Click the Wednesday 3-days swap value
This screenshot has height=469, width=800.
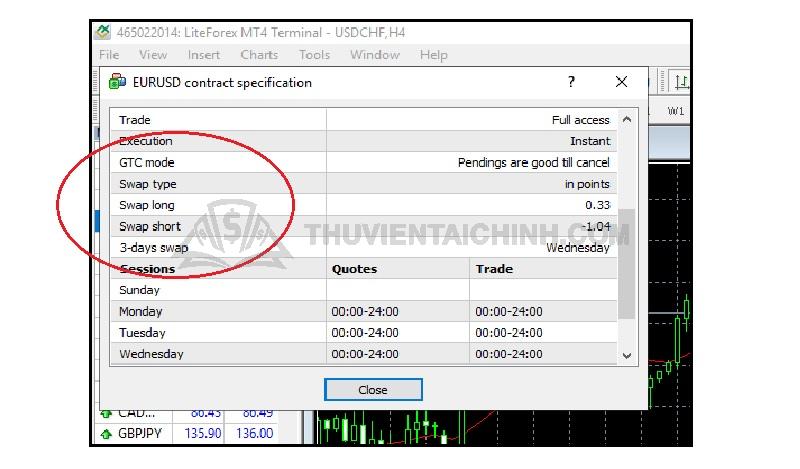coord(578,248)
